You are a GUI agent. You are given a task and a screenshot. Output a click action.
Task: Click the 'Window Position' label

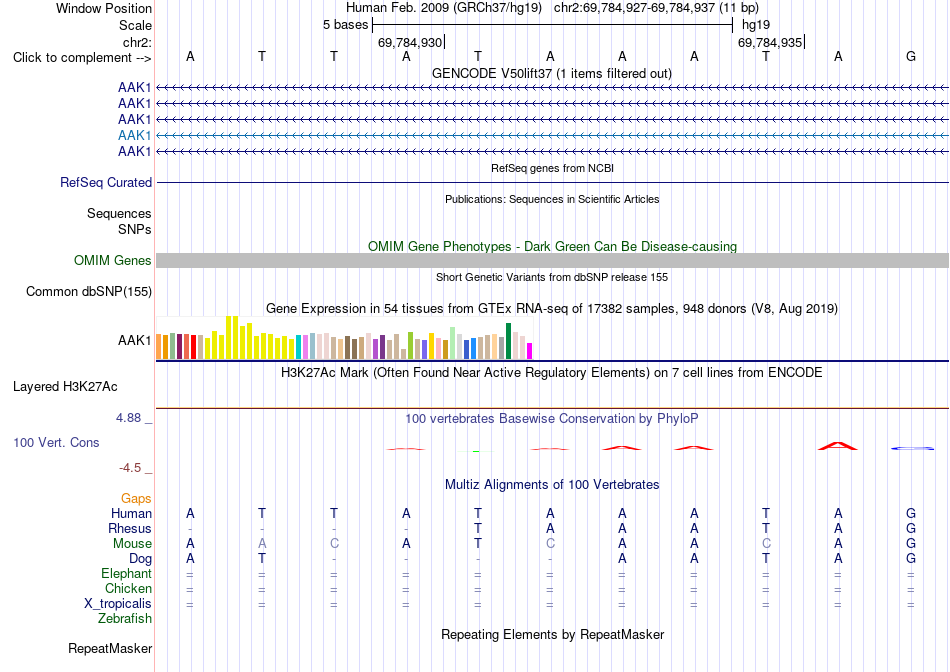[104, 8]
